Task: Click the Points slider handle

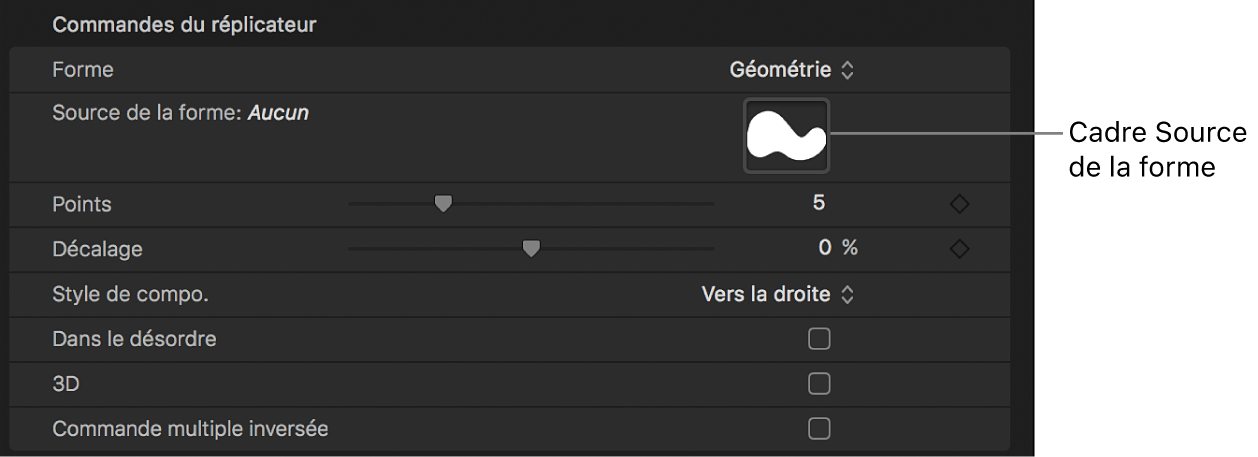Action: 443,204
